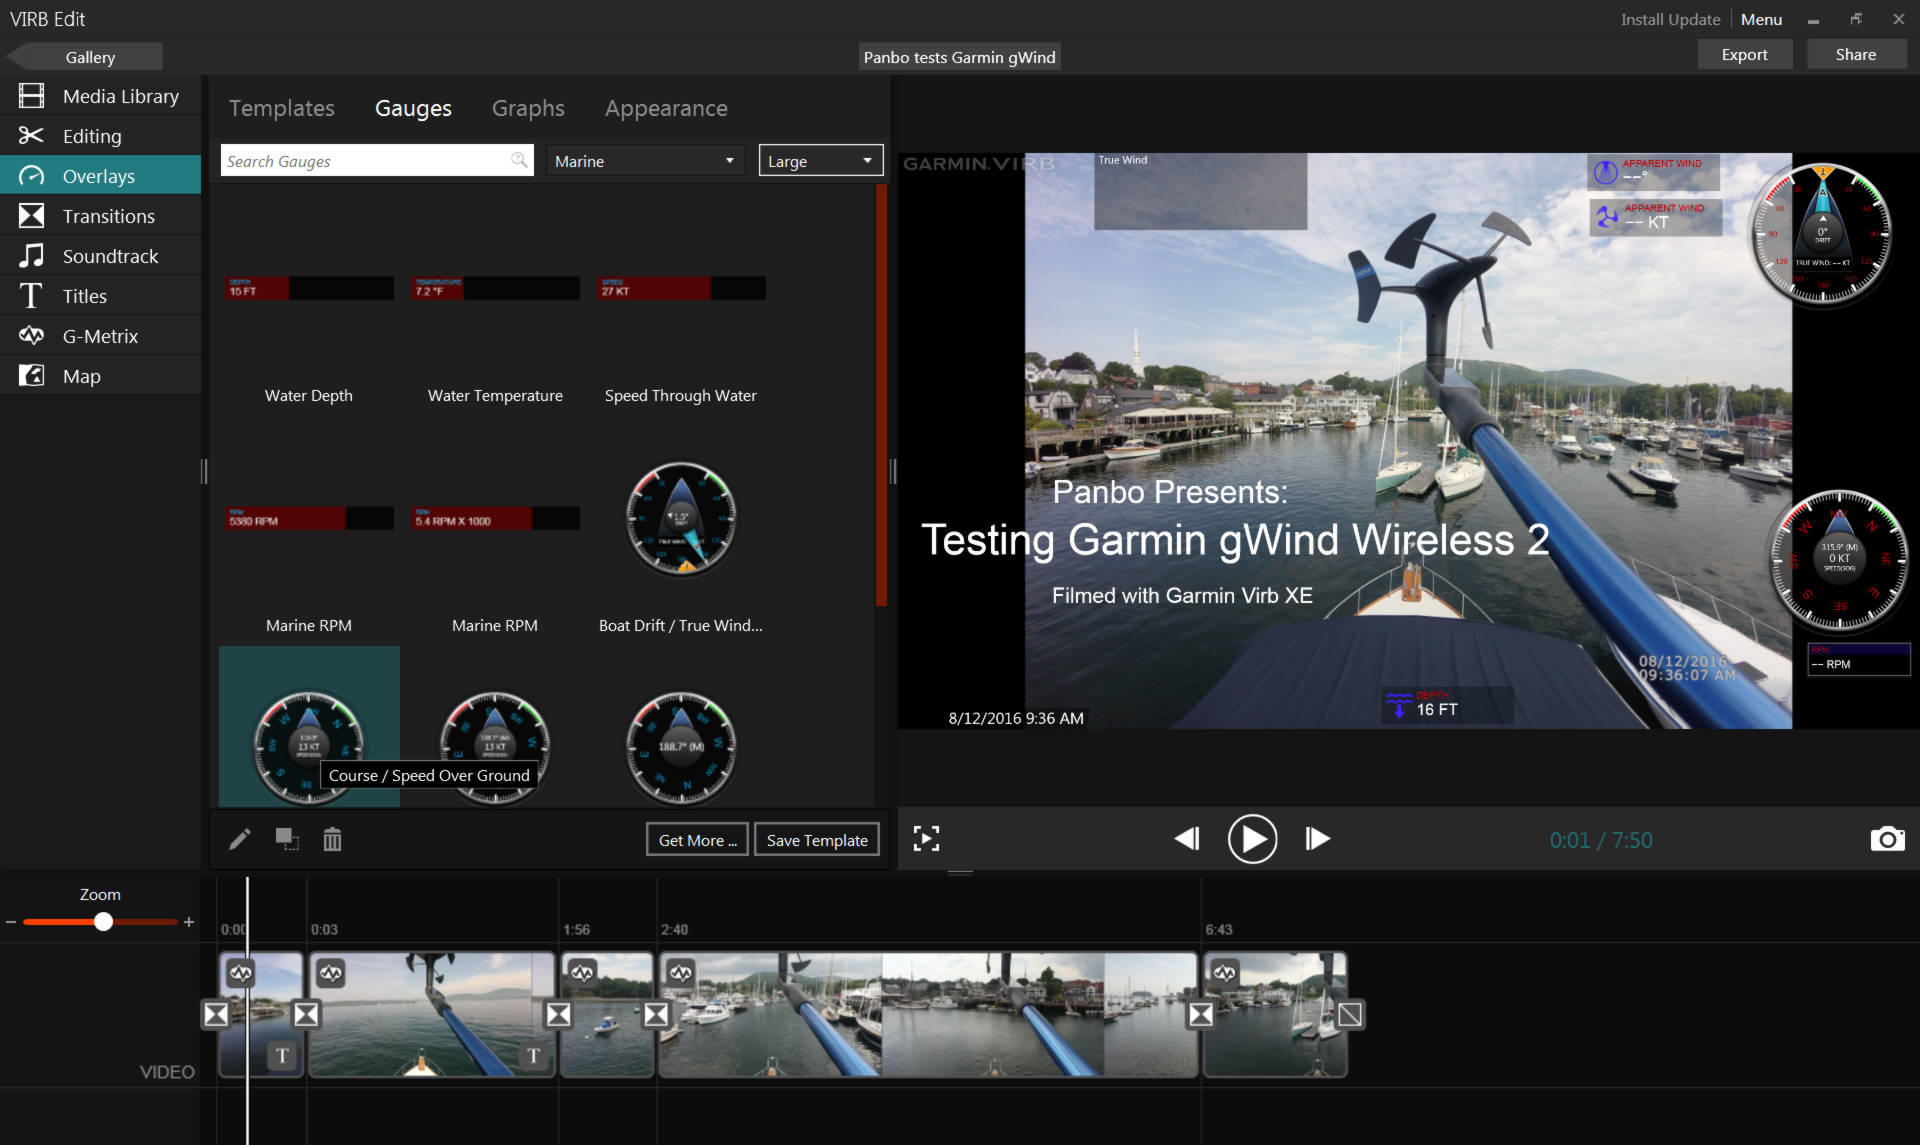The height and width of the screenshot is (1145, 1920).
Task: Click transition icon at timeline start
Action: point(216,1015)
